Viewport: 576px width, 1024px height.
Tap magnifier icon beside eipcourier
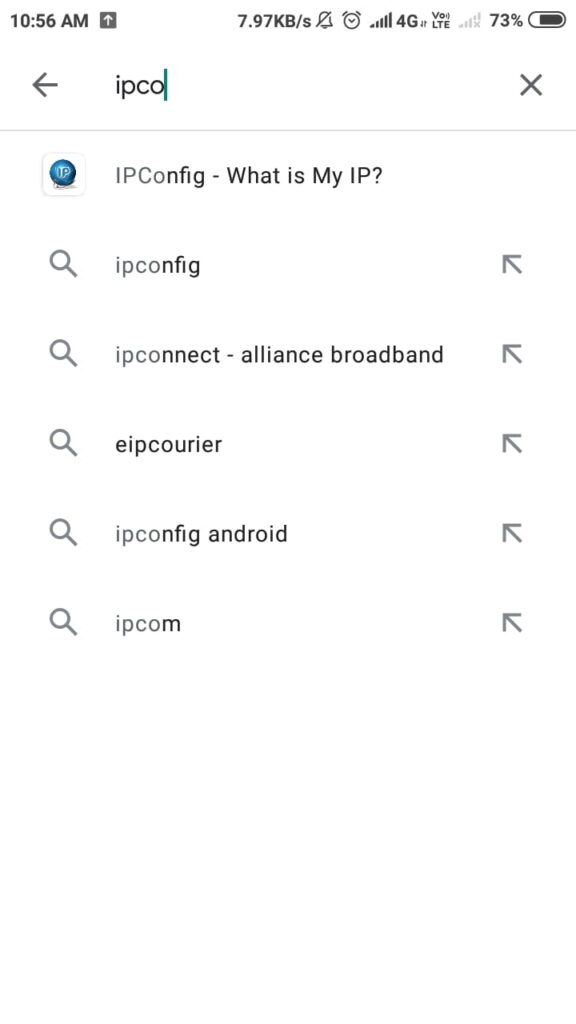63,444
